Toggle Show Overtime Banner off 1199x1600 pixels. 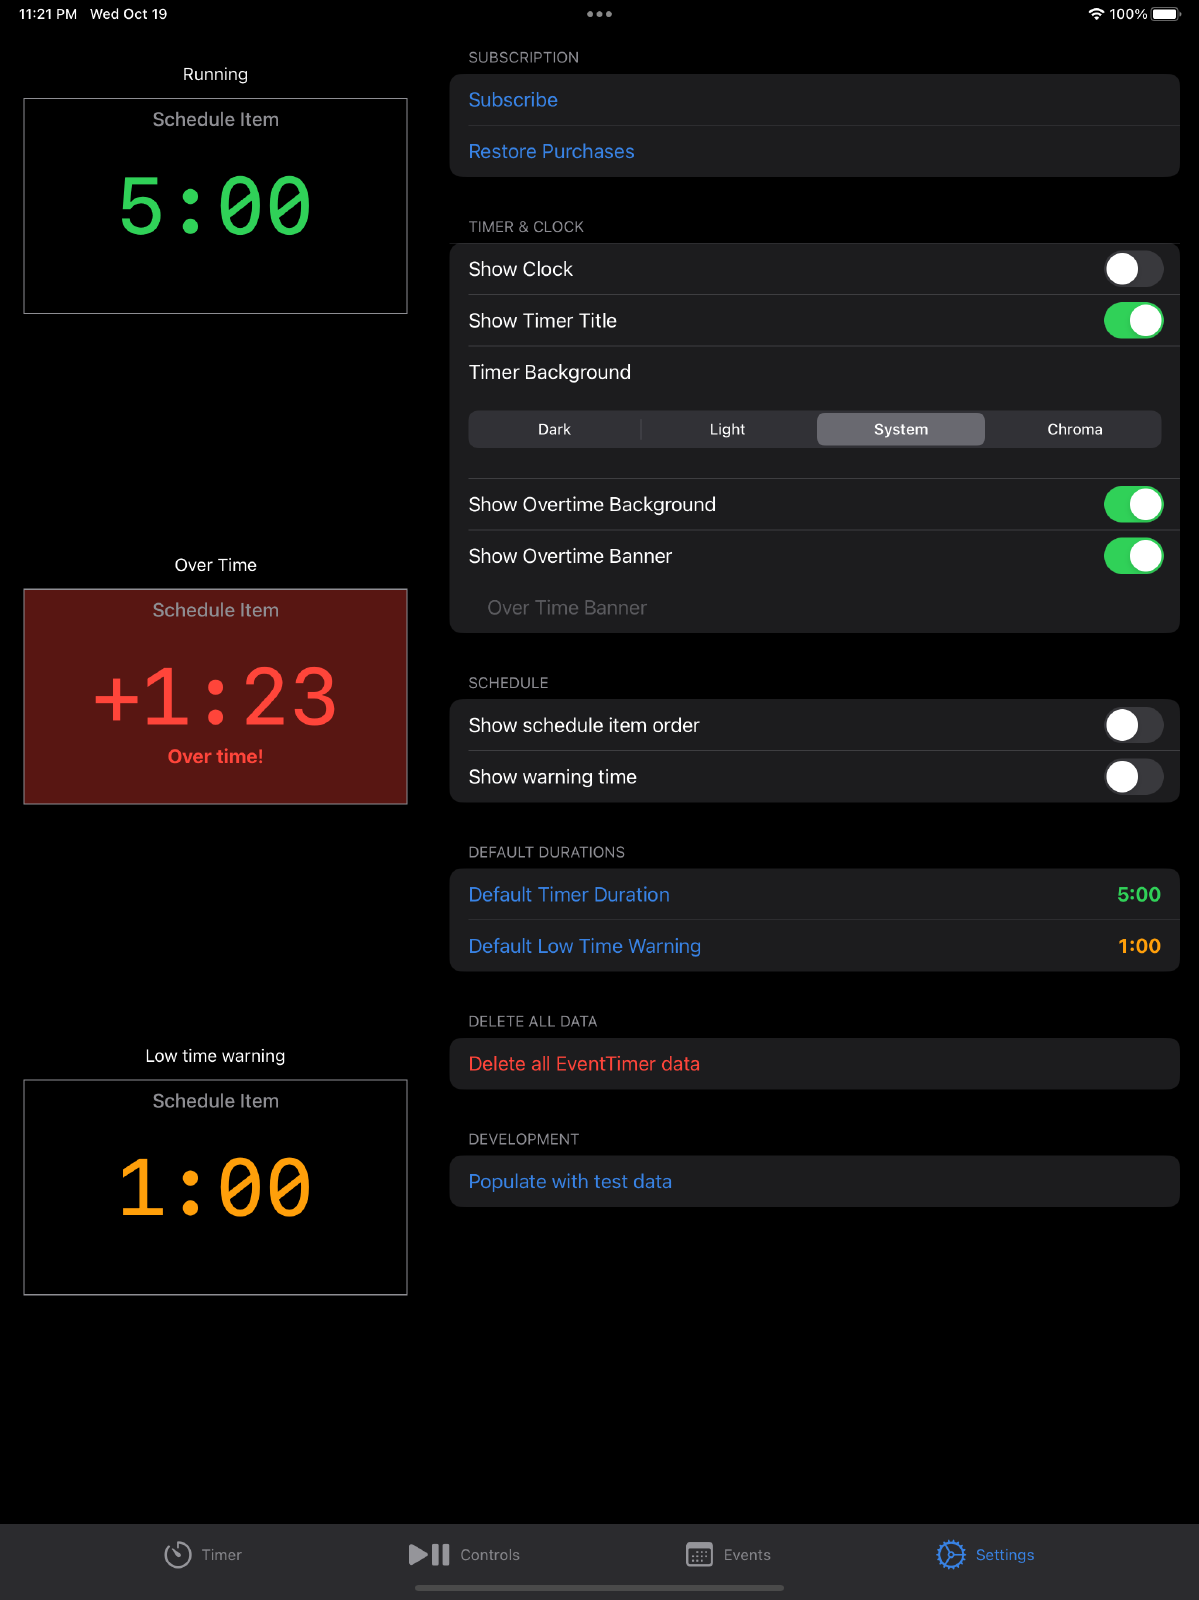[x=1132, y=556]
